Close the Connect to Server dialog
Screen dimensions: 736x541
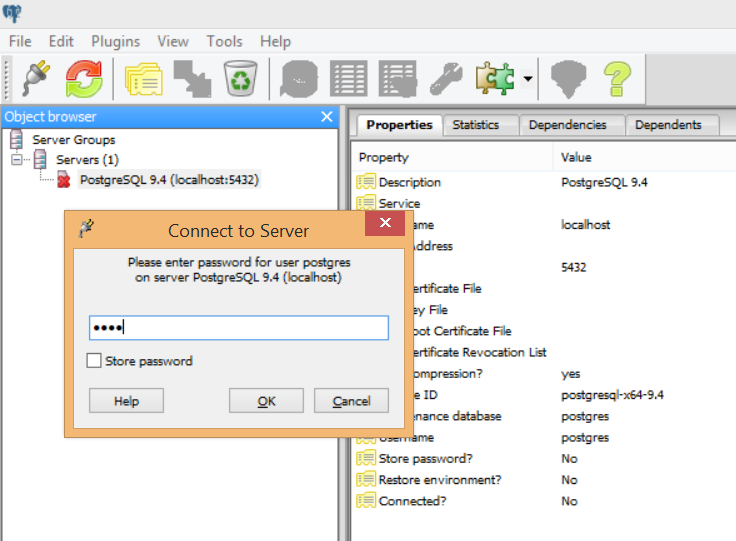pos(385,223)
